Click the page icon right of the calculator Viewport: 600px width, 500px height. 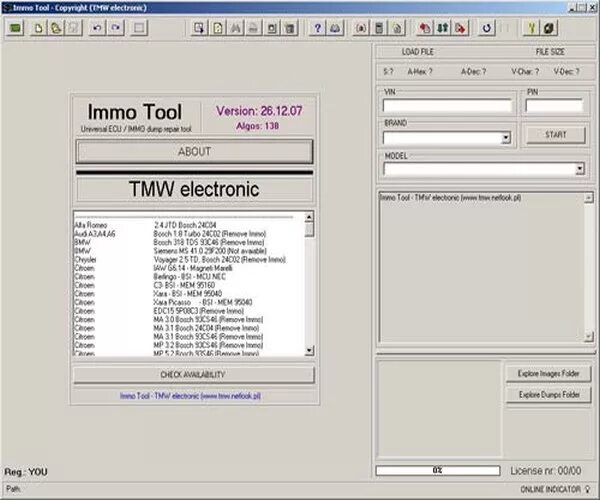[397, 28]
